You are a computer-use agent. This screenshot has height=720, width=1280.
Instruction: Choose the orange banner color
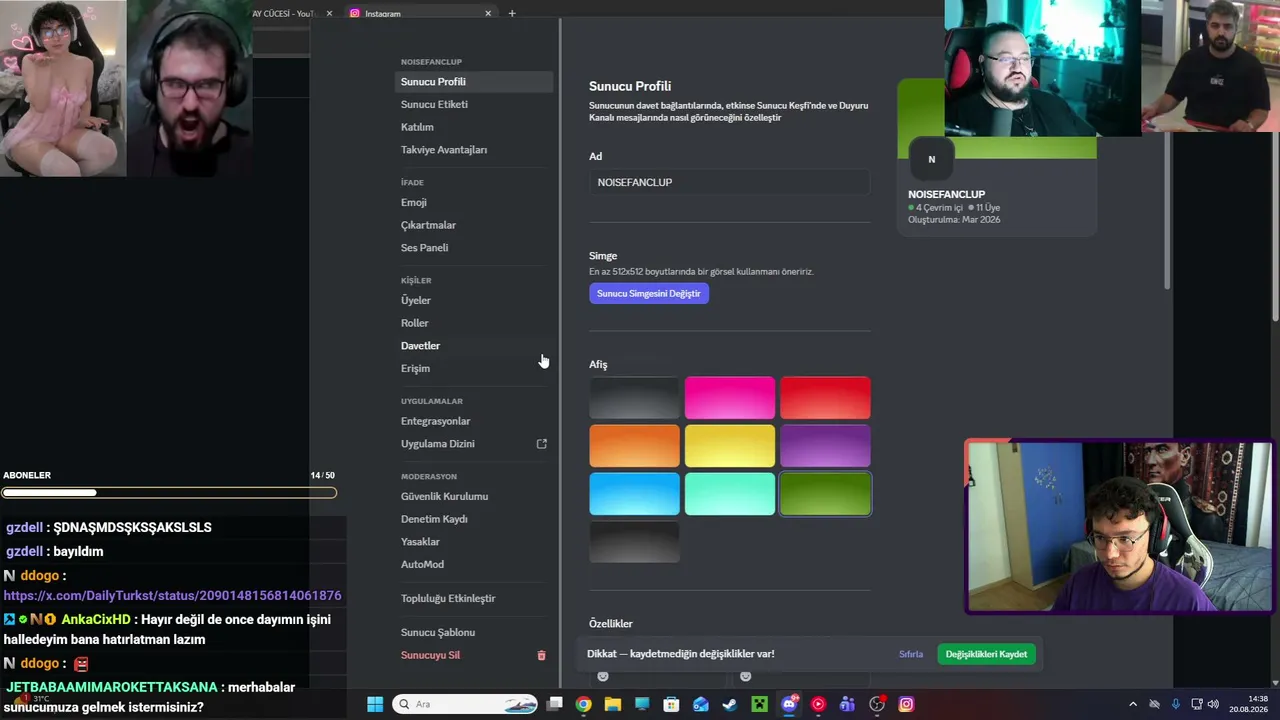tap(634, 446)
